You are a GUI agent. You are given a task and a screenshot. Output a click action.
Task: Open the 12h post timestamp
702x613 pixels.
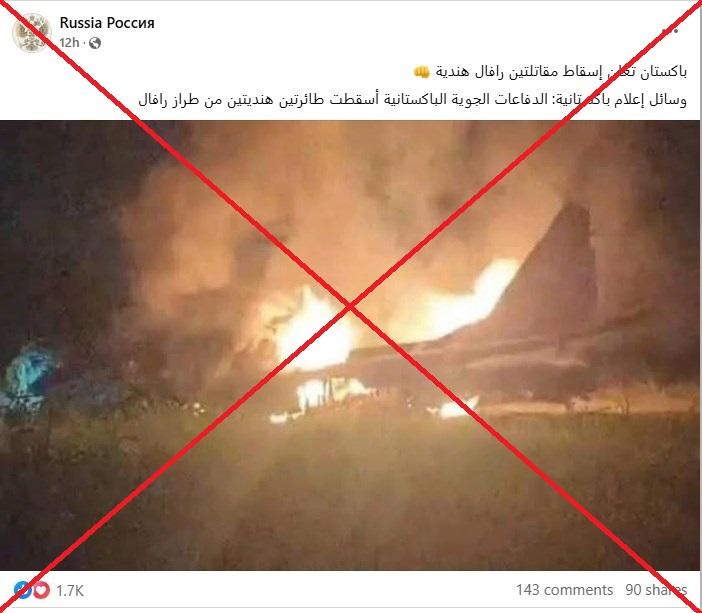point(69,43)
